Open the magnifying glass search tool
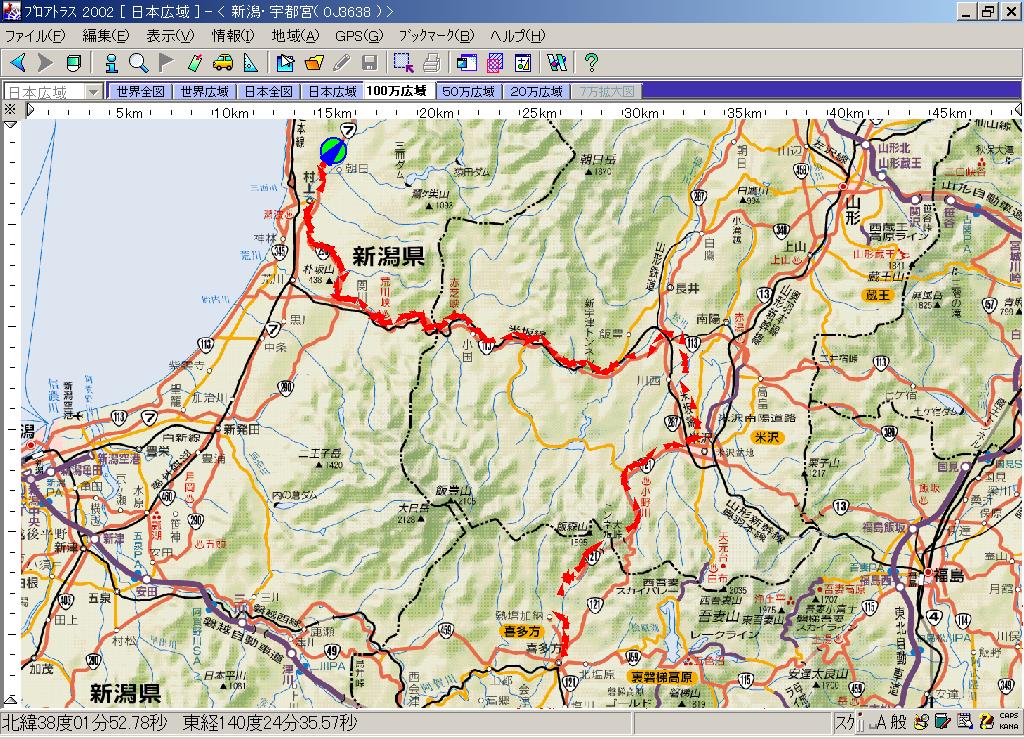This screenshot has height=739, width=1024. (x=138, y=63)
